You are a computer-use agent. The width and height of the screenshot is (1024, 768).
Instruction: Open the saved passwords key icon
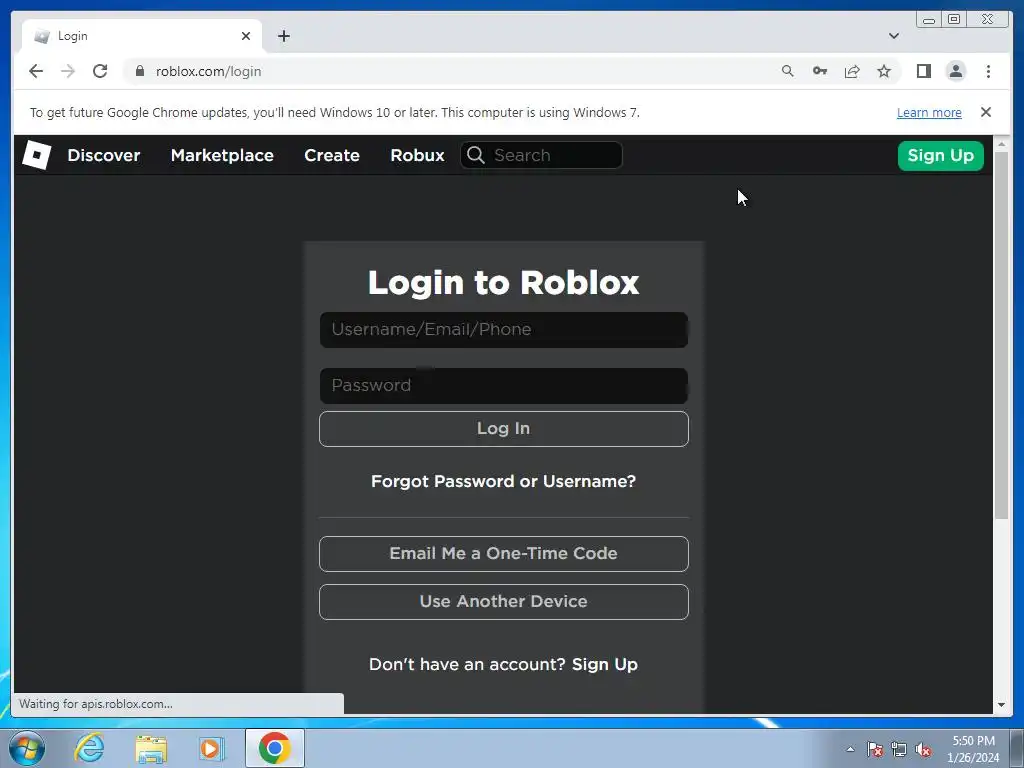click(820, 71)
